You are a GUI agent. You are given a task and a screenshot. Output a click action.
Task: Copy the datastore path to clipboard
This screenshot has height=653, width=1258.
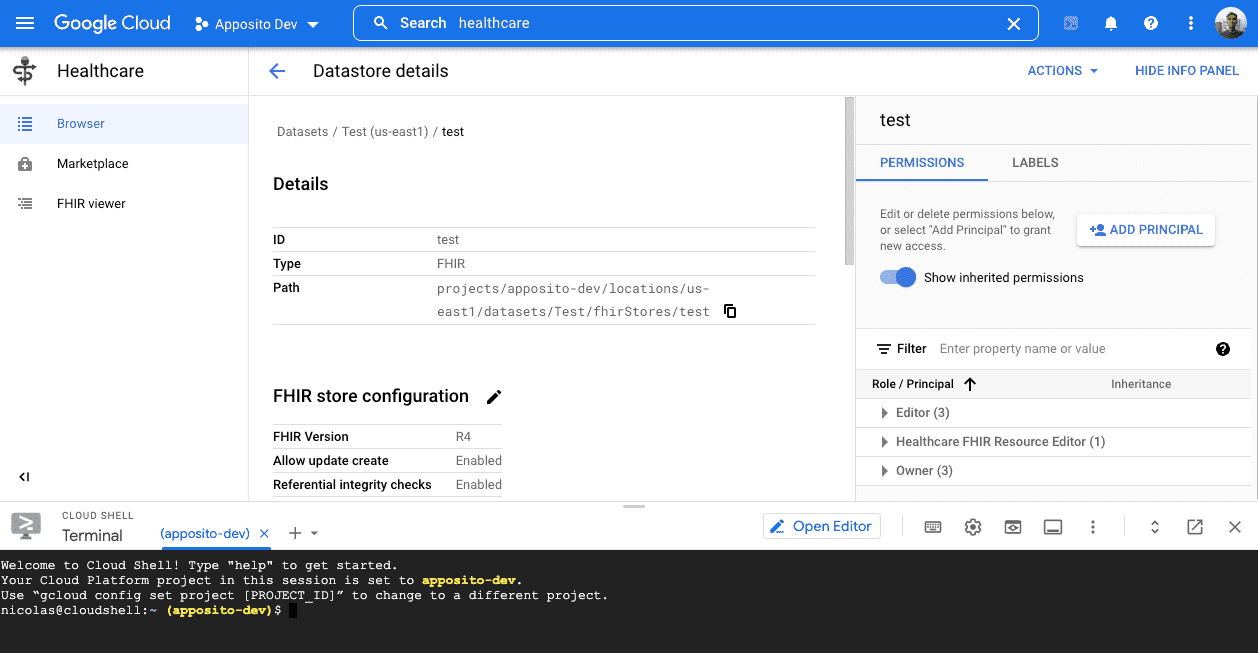tap(730, 311)
